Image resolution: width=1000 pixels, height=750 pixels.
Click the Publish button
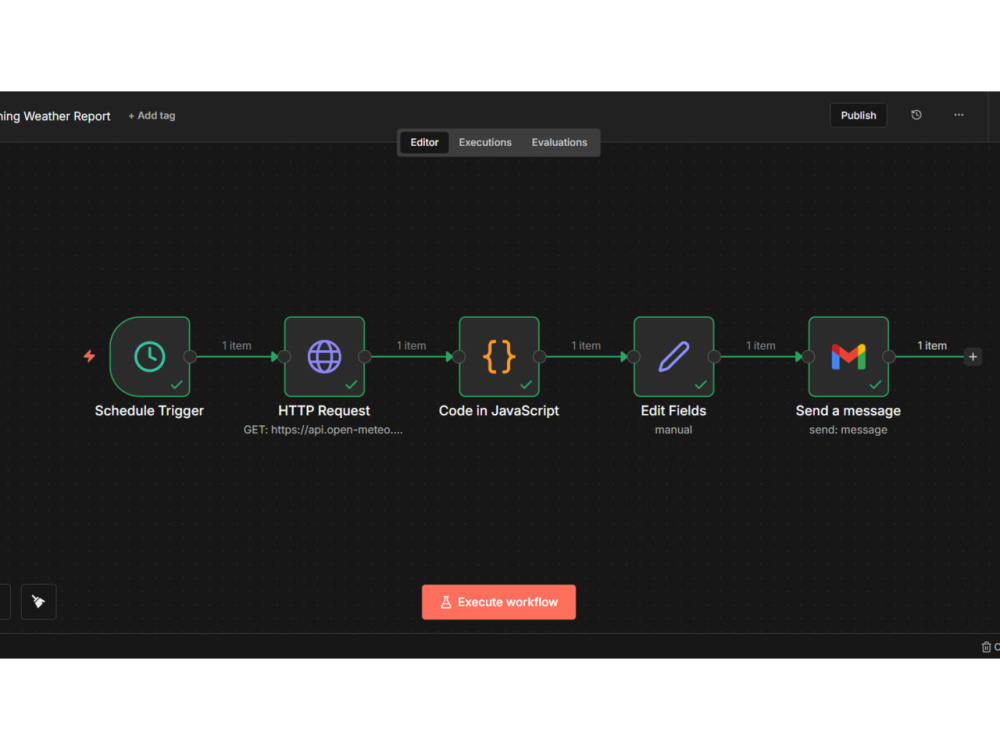point(858,115)
